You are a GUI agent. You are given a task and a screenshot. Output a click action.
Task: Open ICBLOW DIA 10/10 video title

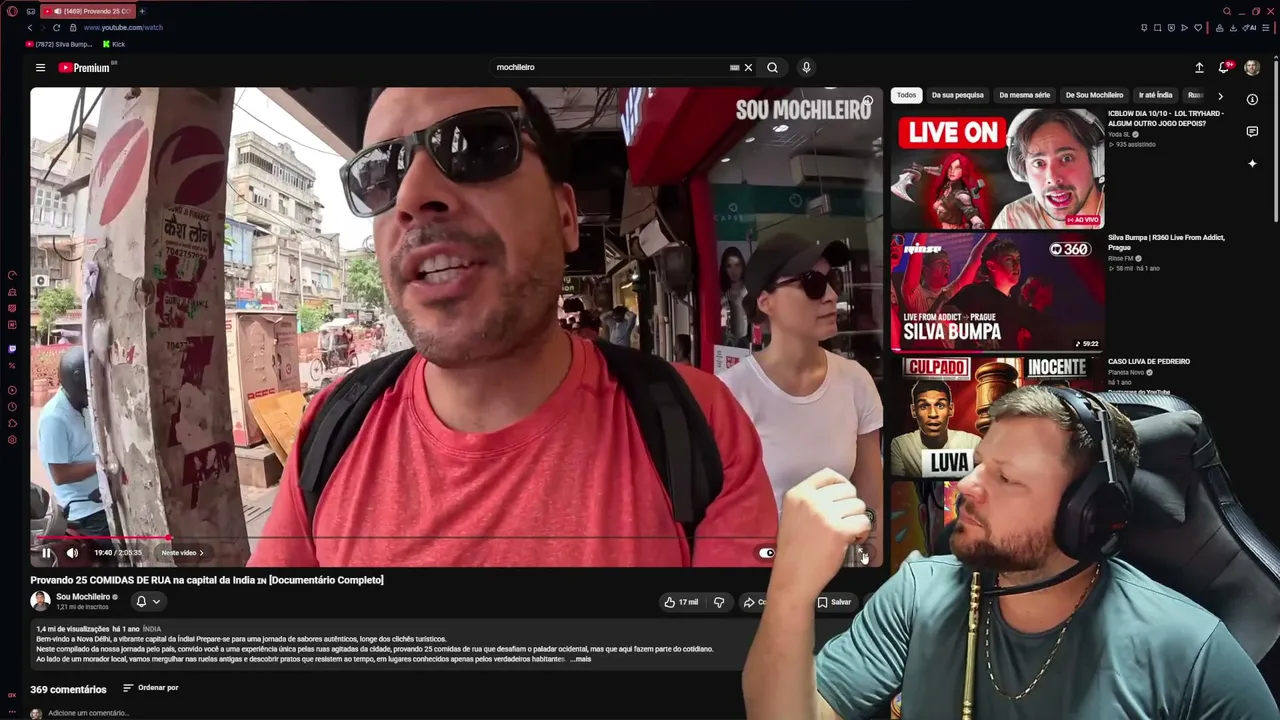click(x=1167, y=118)
